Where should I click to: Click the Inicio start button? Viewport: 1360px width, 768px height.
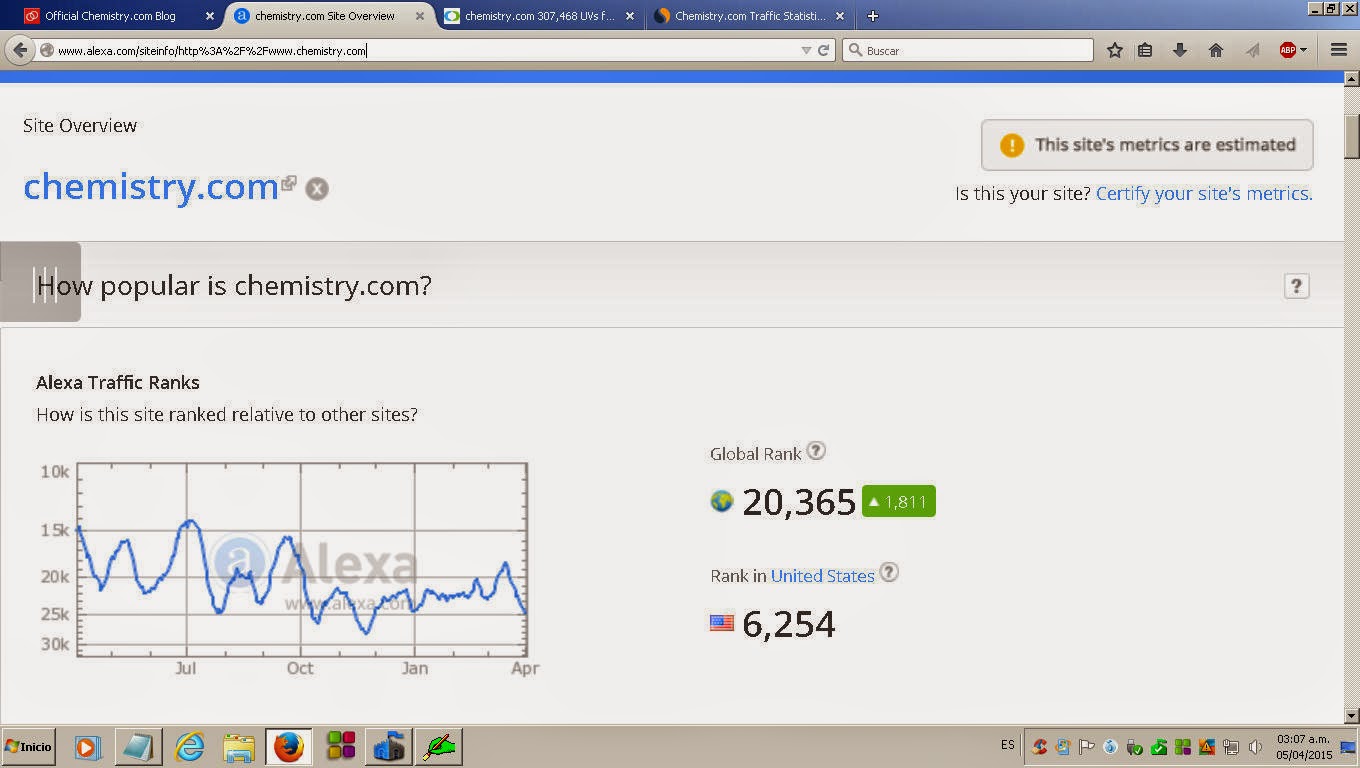point(29,747)
